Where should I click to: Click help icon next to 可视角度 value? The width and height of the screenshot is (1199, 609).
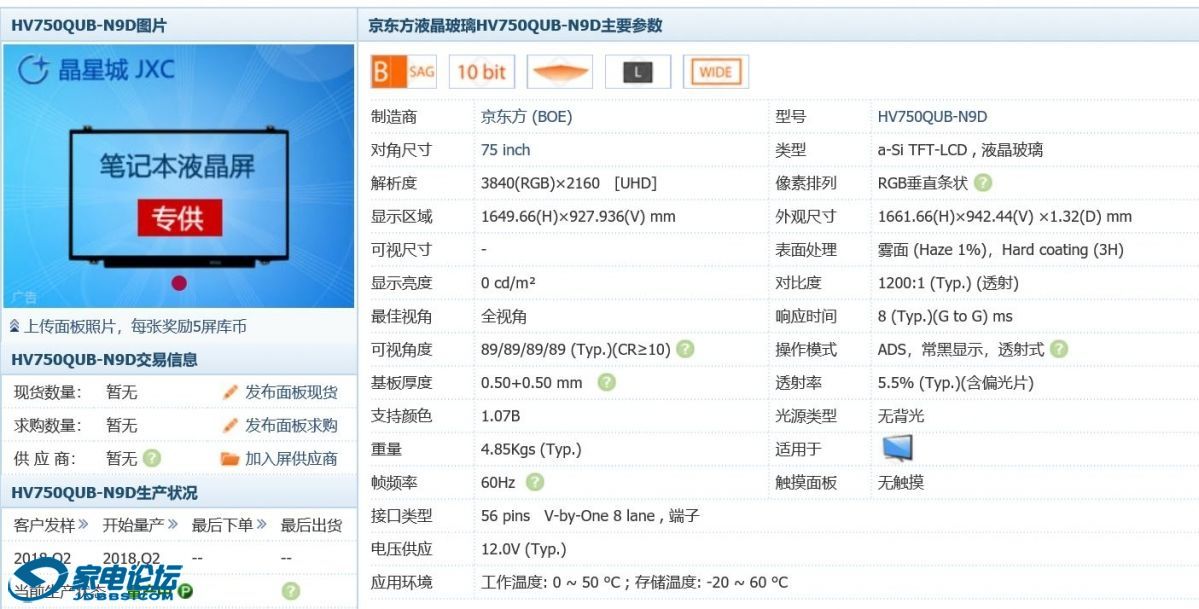685,349
